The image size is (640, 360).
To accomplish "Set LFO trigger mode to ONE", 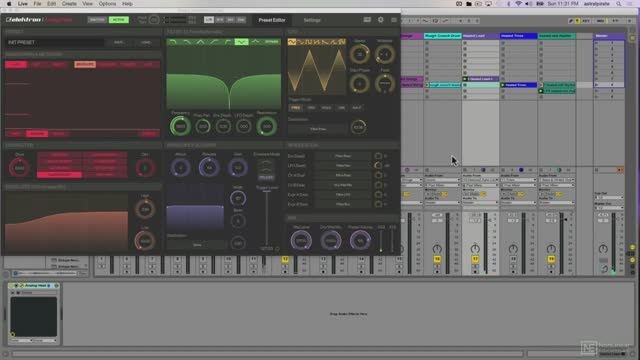I will click(341, 108).
